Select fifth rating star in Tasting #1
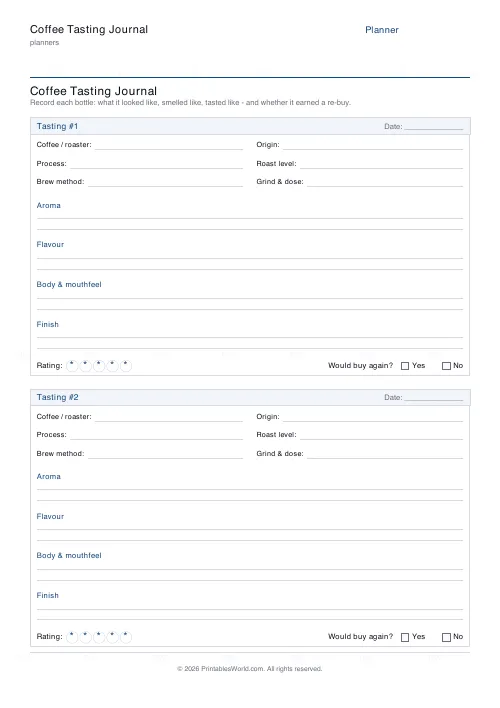 click(126, 366)
